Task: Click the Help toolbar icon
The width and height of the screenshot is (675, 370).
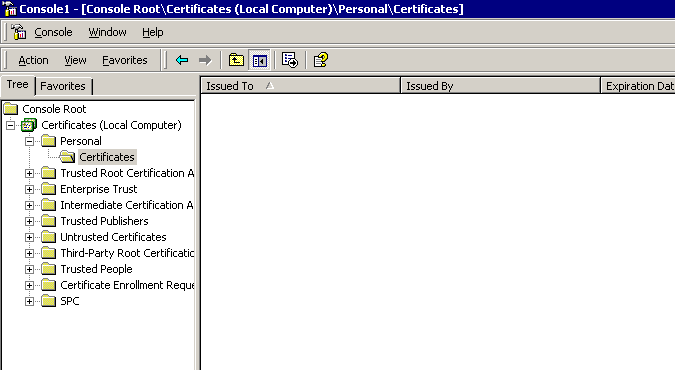Action: click(x=321, y=60)
